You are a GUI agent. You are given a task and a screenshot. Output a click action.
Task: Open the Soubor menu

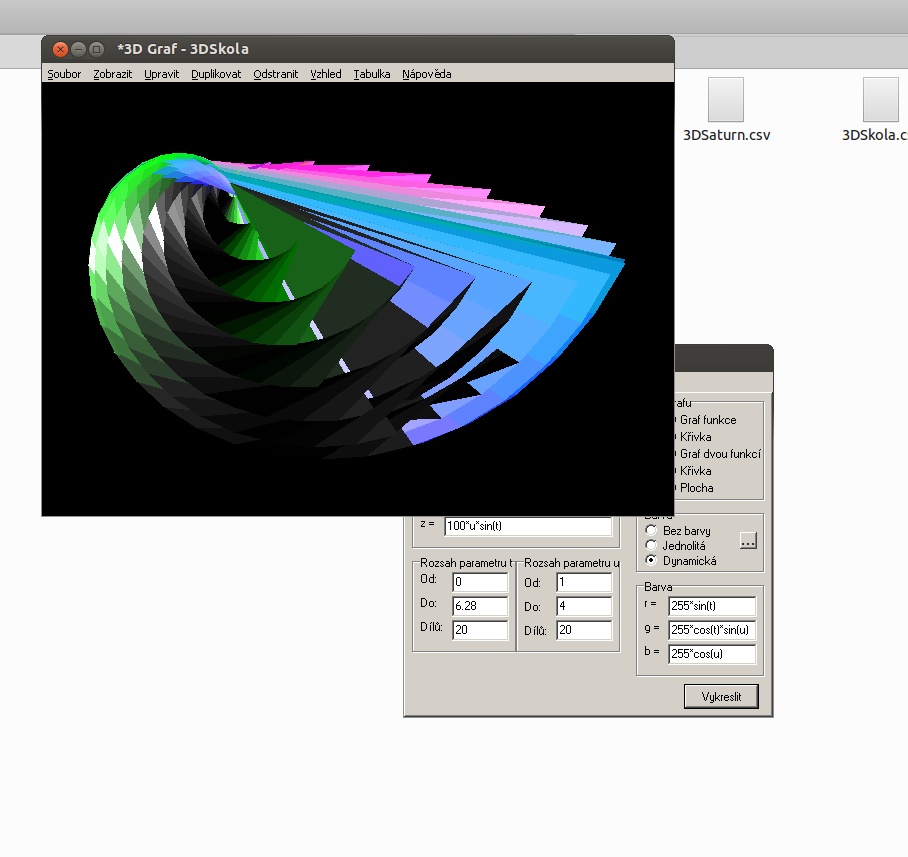[x=64, y=74]
